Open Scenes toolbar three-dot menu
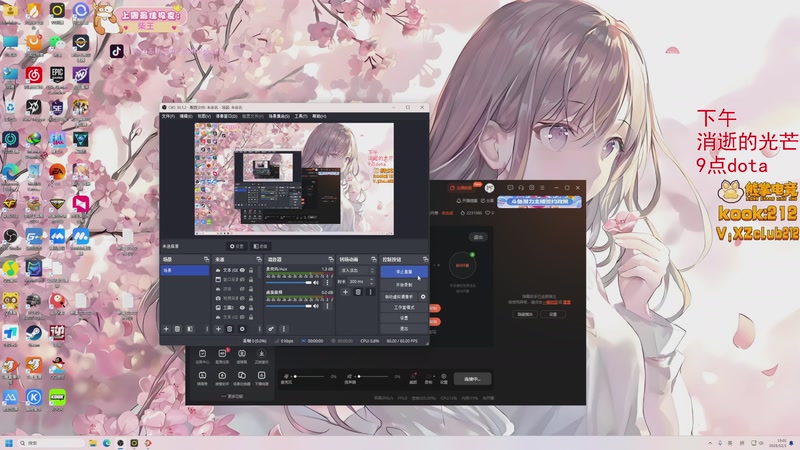Viewport: 800px width, 450px height. point(207,329)
